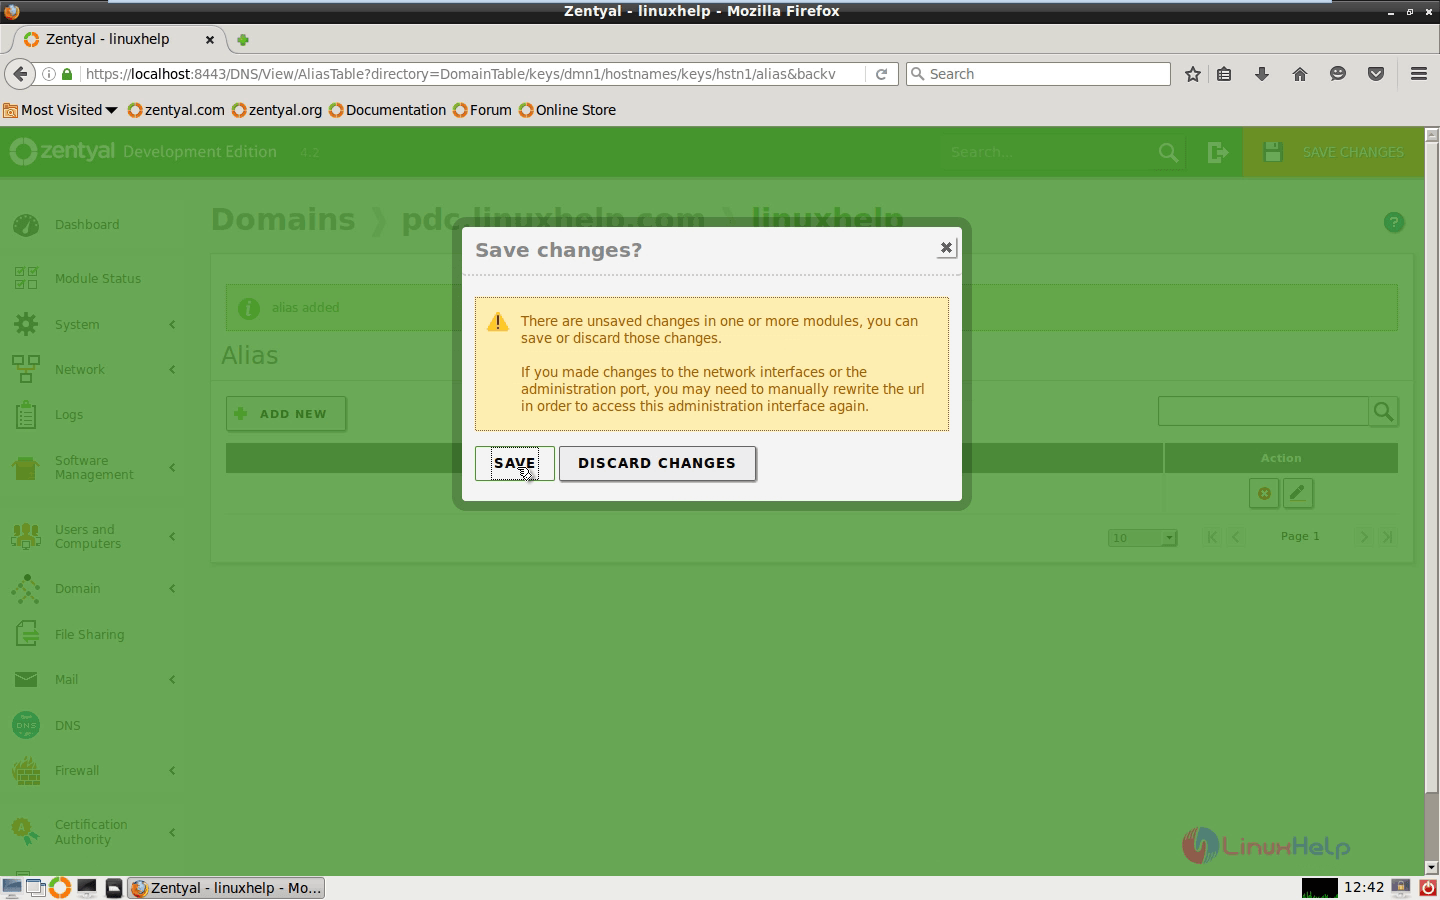Expand the Domain menu arrow
The width and height of the screenshot is (1440, 900).
pos(172,588)
